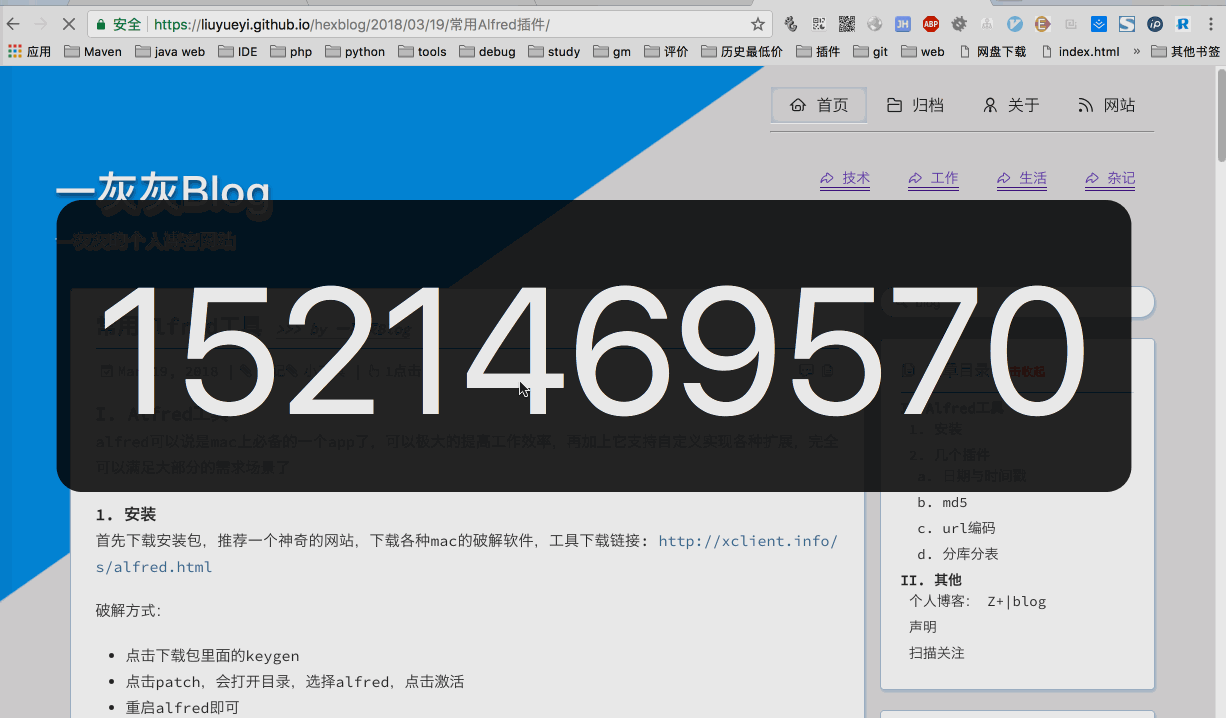The width and height of the screenshot is (1226, 718).
Task: Open the gray globe extension
Action: point(875,24)
